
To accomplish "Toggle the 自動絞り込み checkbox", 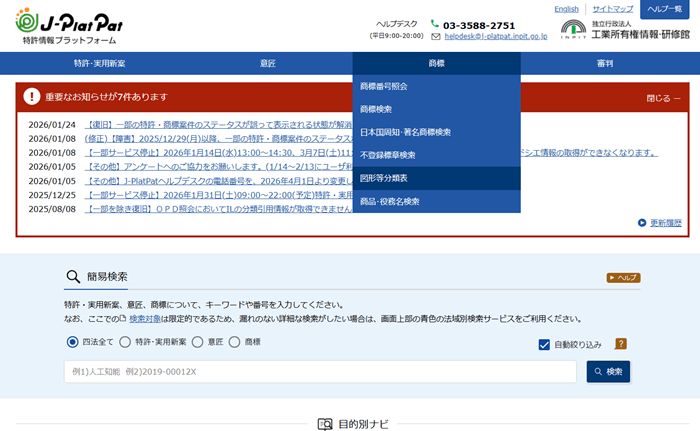I will (x=544, y=344).
